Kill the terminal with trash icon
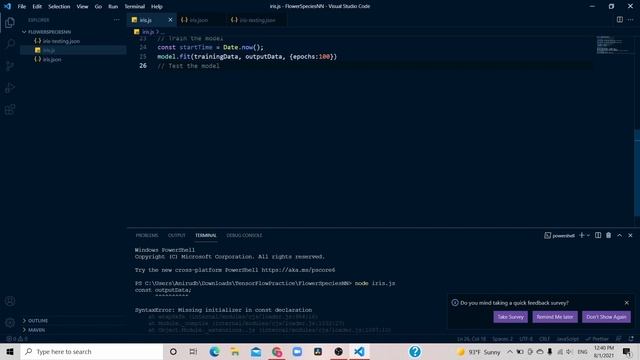Viewport: 640px width, 360px height. [609, 235]
